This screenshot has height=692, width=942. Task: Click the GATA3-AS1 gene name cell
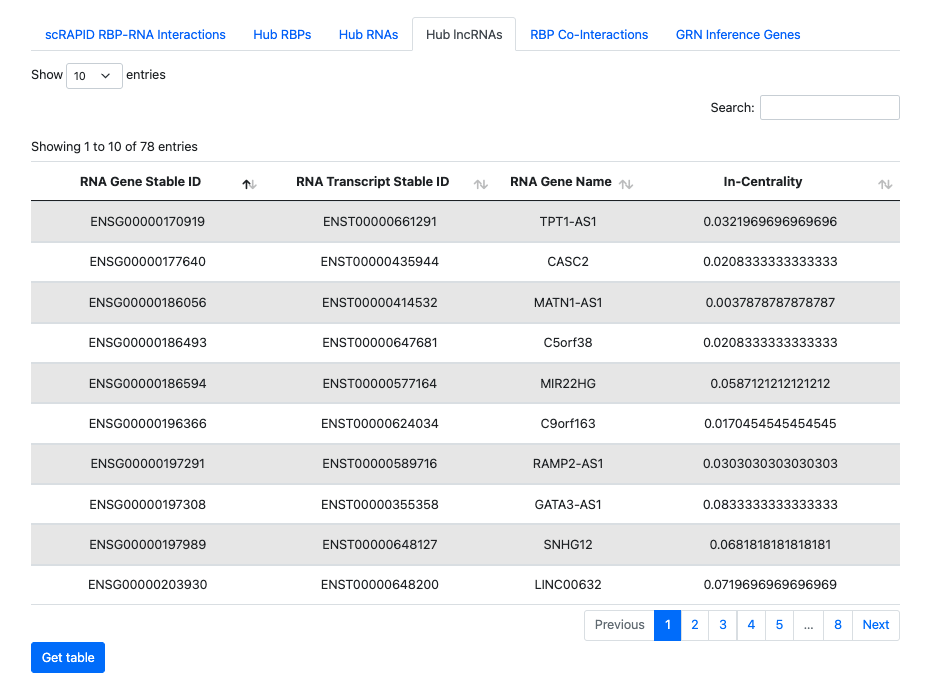567,505
